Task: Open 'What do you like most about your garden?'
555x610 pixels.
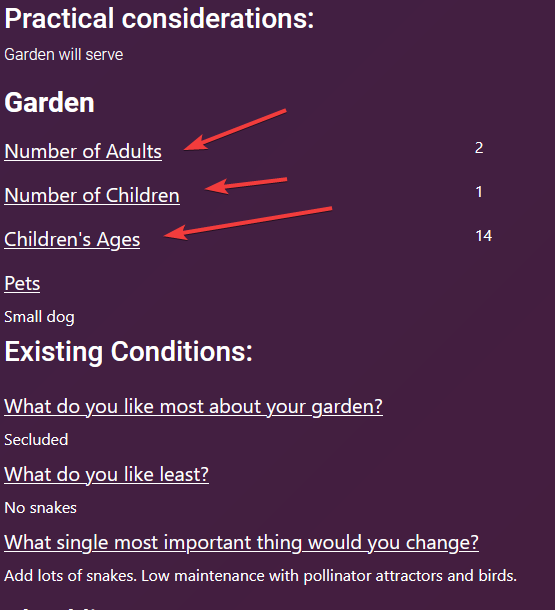Action: pyautogui.click(x=193, y=407)
